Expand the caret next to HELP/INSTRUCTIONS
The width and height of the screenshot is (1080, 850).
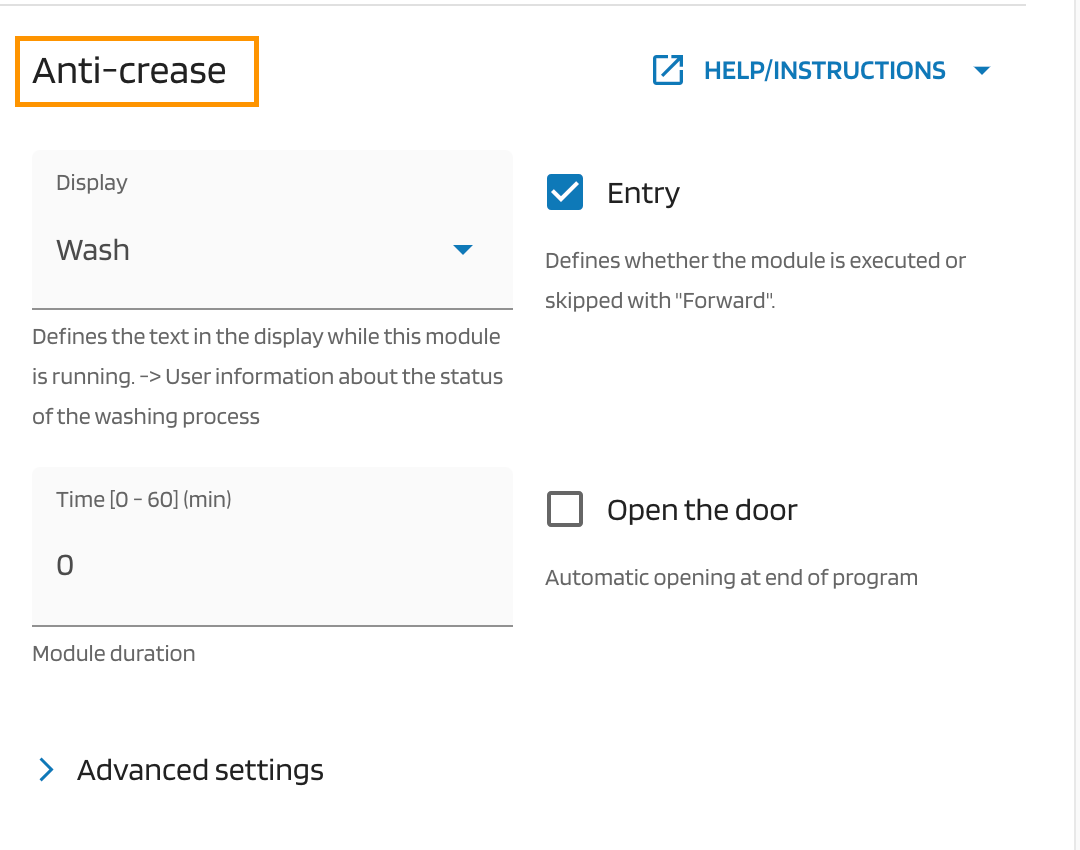pos(982,71)
